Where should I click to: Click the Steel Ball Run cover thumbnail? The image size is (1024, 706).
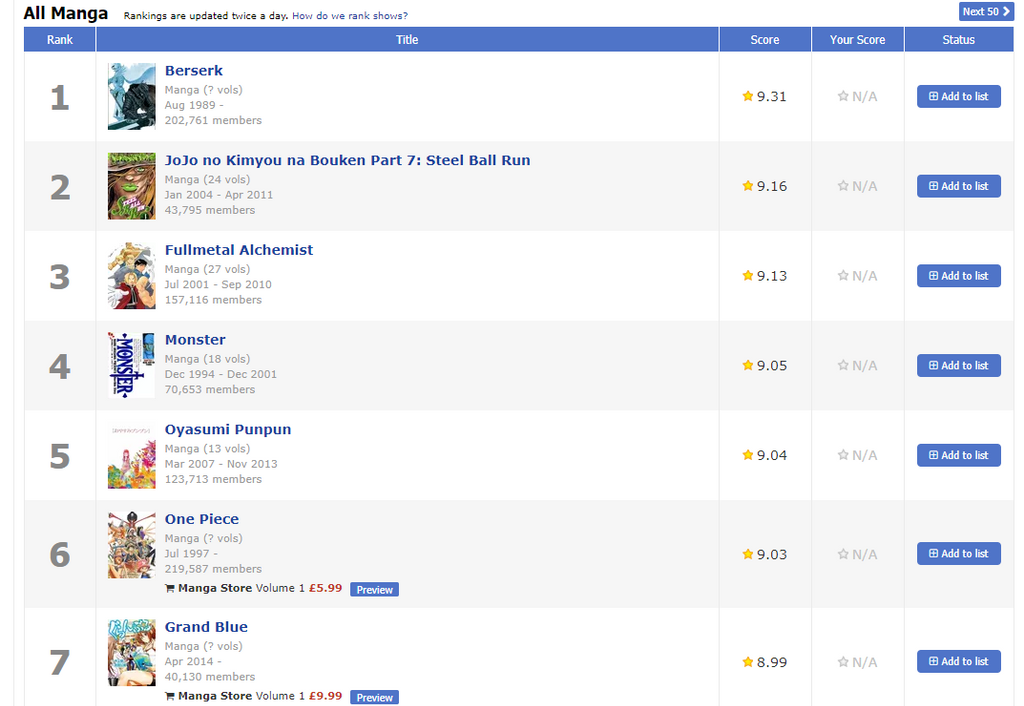132,186
